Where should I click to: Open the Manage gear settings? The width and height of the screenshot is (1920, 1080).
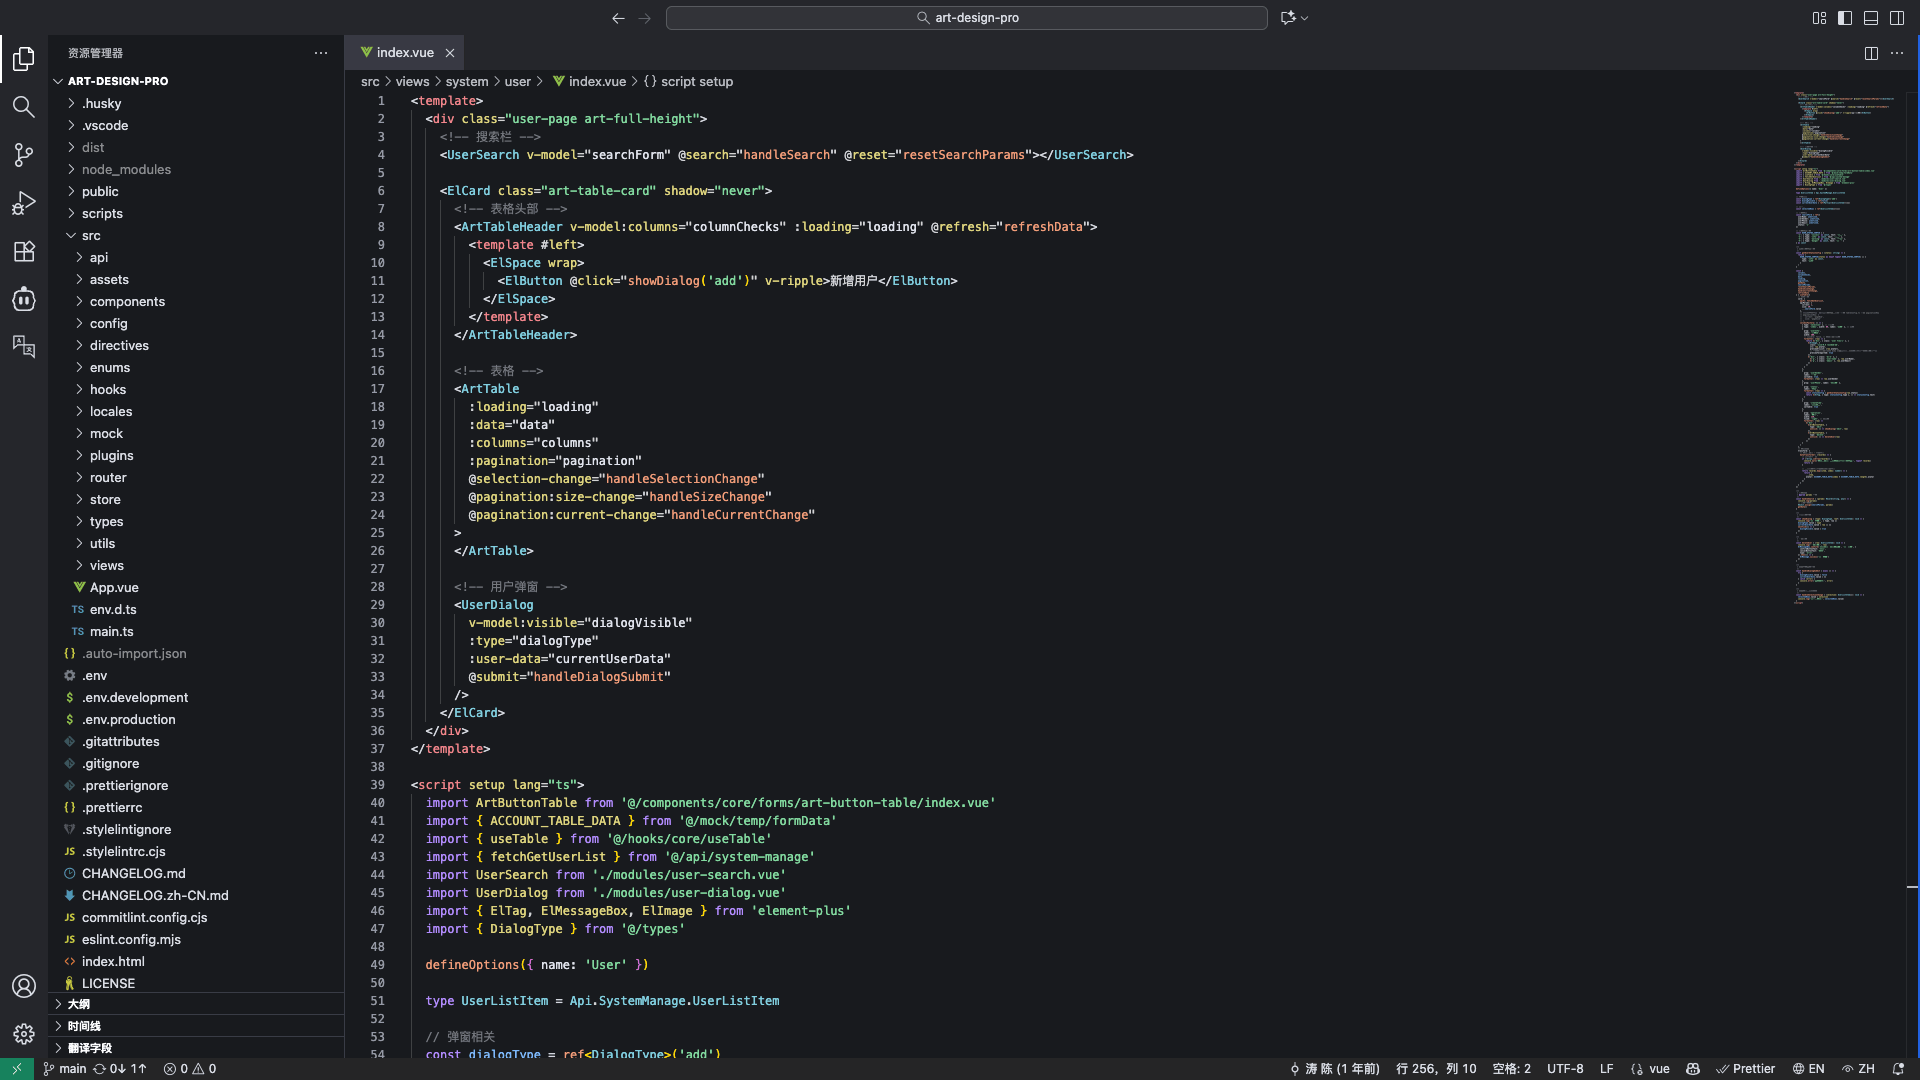(x=24, y=1034)
